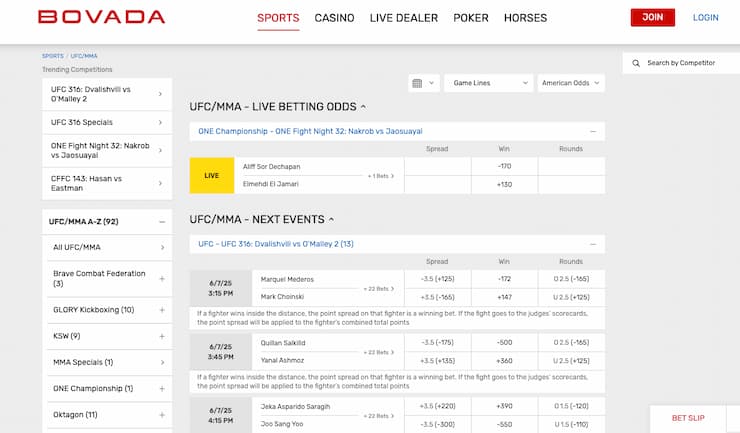
Task: Collapse UFC 316 event group
Action: point(593,244)
